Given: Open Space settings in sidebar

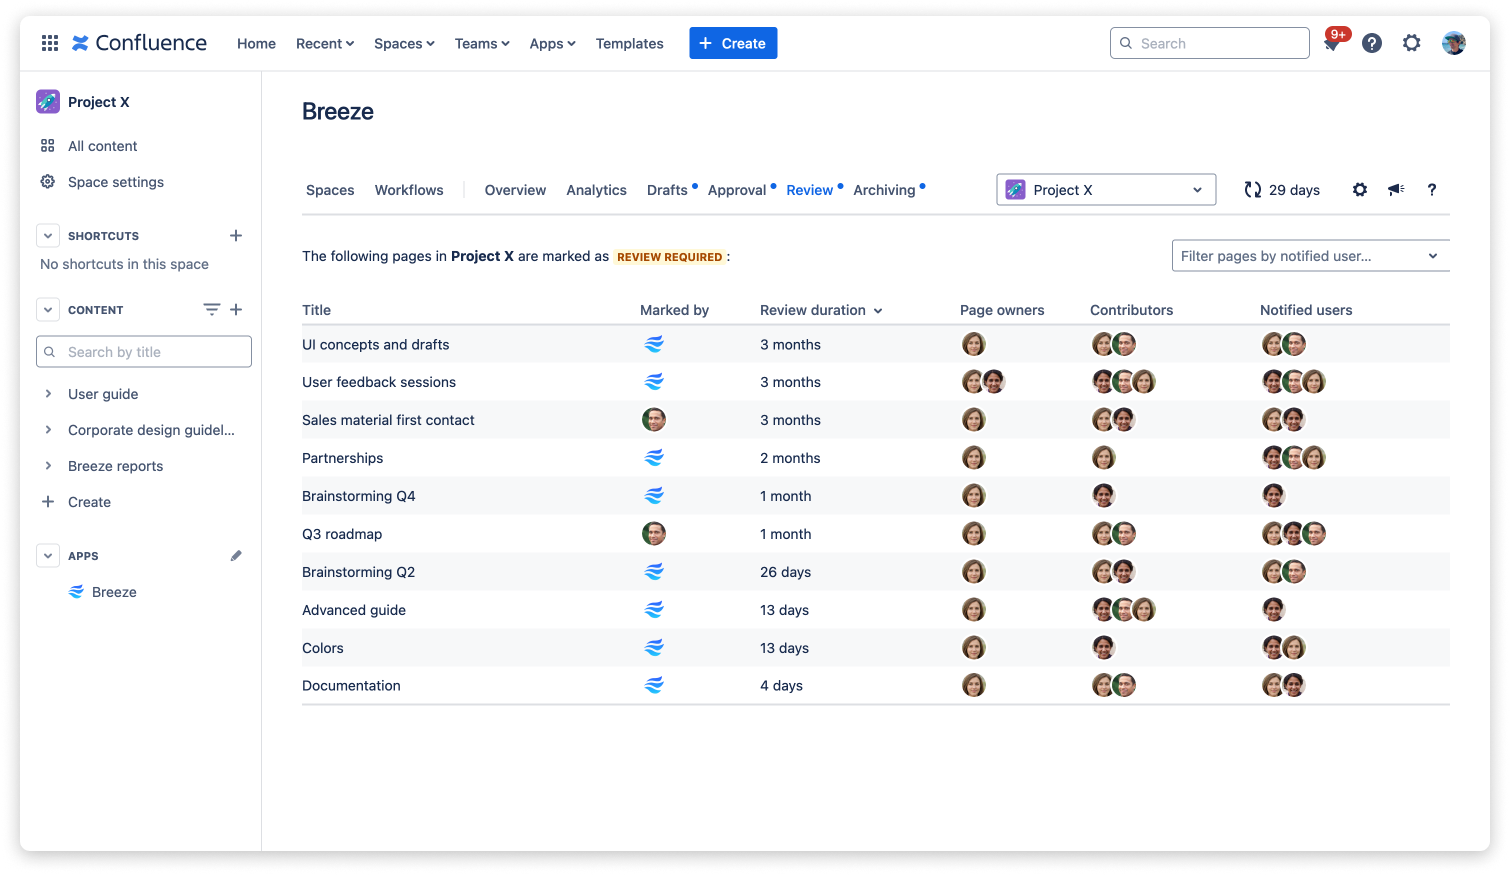Looking at the screenshot, I should 115,182.
